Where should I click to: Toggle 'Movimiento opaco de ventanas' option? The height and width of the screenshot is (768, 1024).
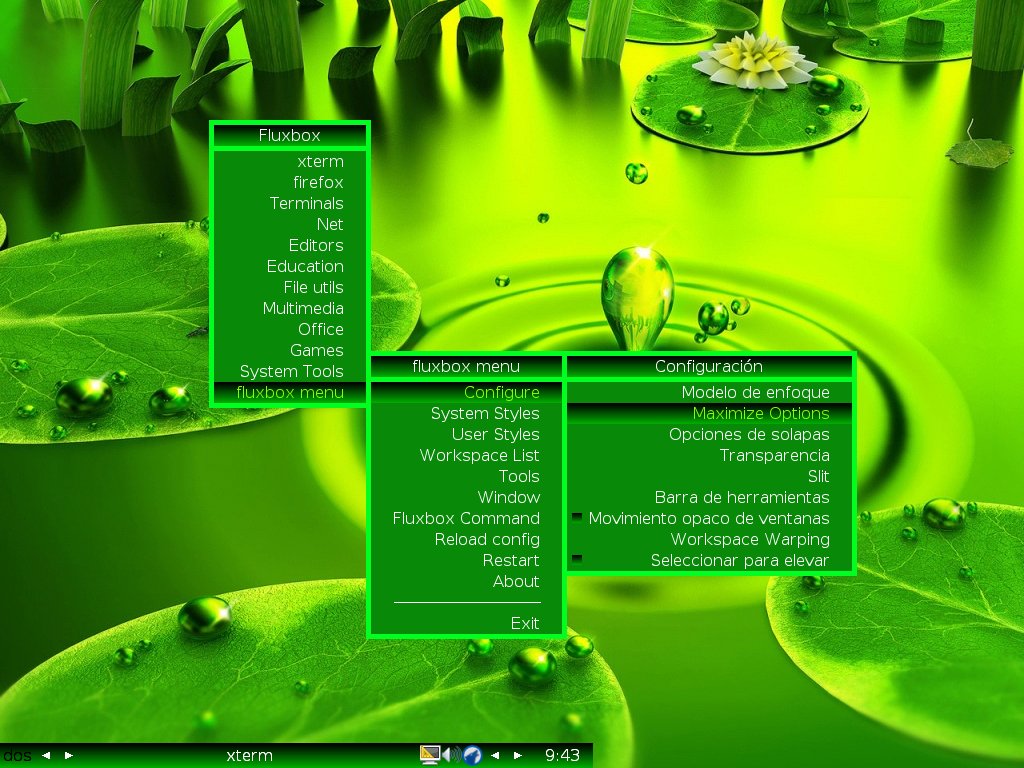pos(710,519)
